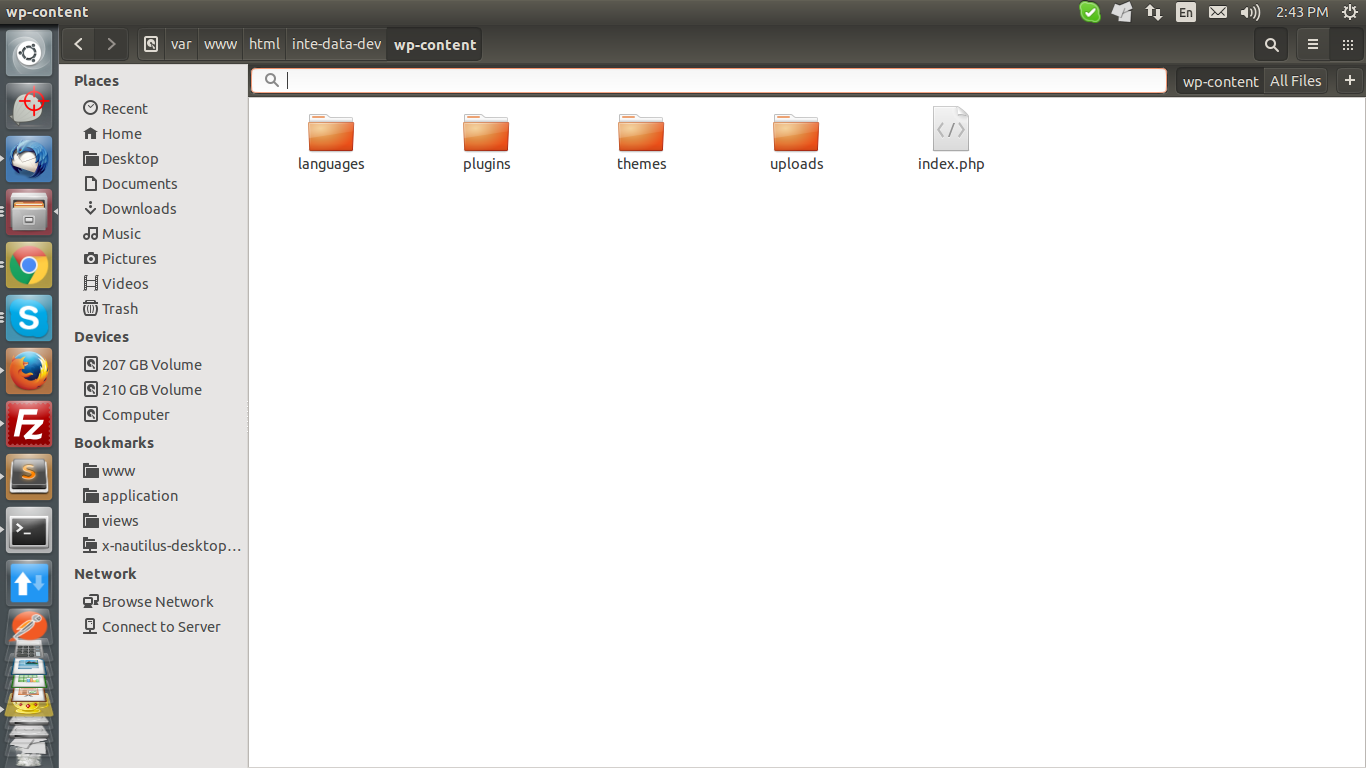Switch to grid view icon
Viewport: 1366px width, 768px height.
1347,44
